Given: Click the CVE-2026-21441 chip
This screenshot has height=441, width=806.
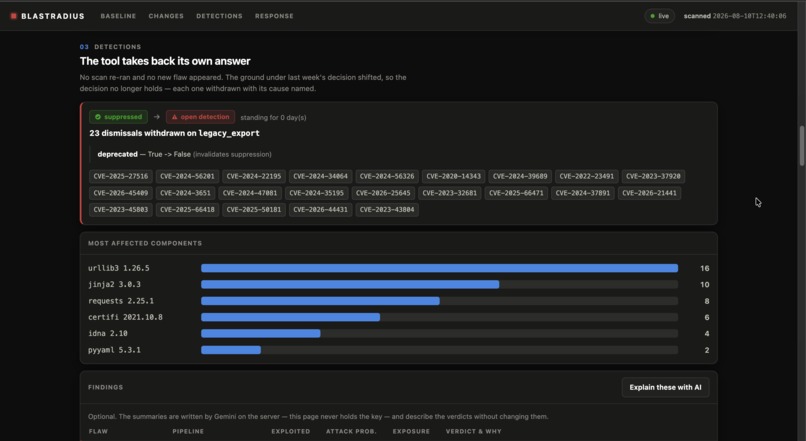Looking at the screenshot, I should coord(649,193).
